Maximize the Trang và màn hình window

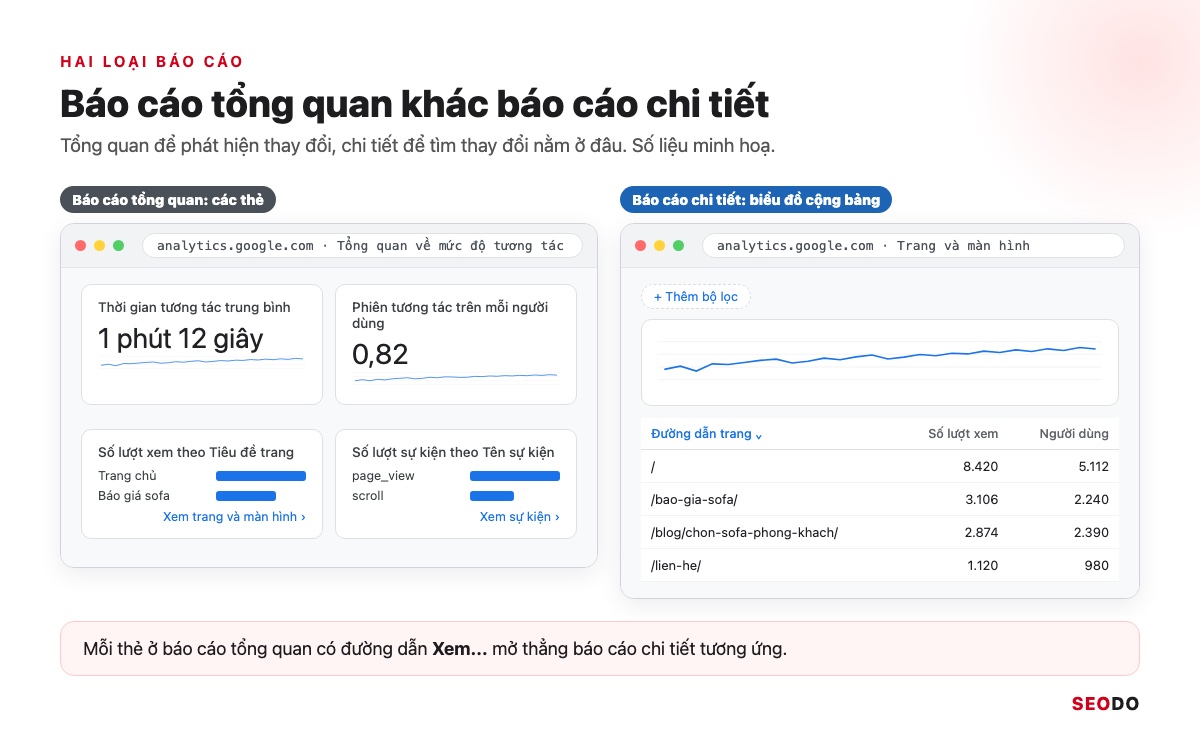(x=678, y=245)
